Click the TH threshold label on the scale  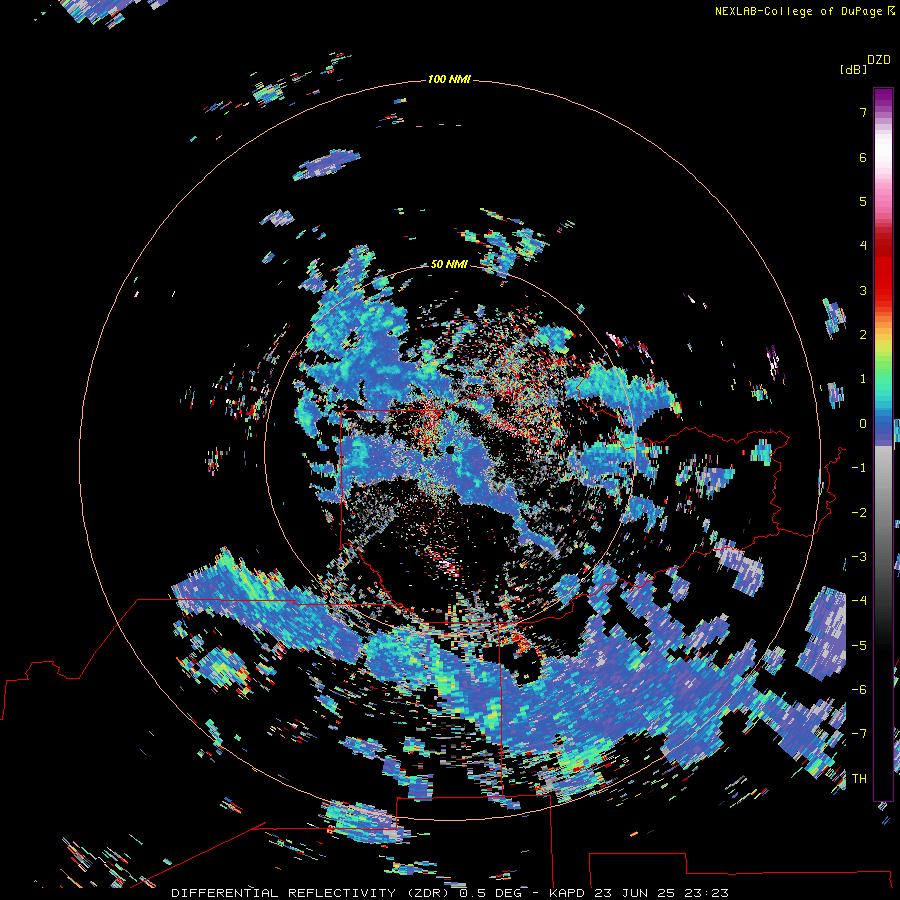(859, 779)
